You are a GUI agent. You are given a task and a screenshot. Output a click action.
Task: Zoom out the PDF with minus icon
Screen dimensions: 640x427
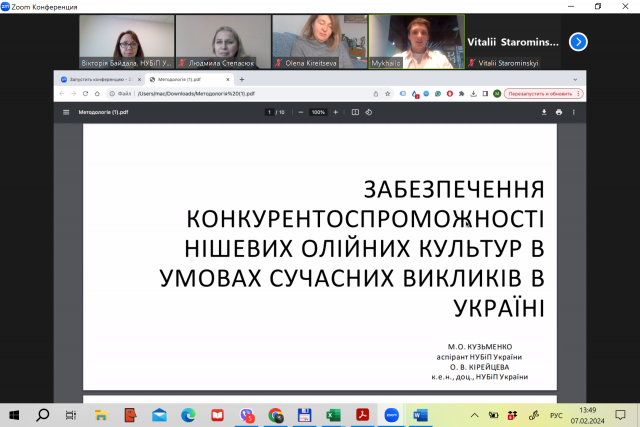[x=301, y=112]
